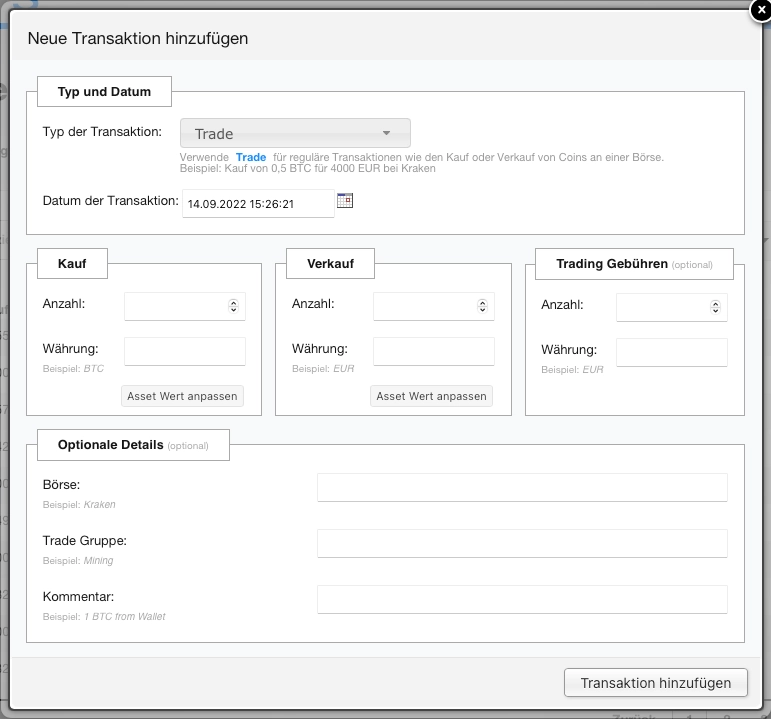
Task: Submit with Transaktion hinzufügen button
Action: (x=655, y=683)
